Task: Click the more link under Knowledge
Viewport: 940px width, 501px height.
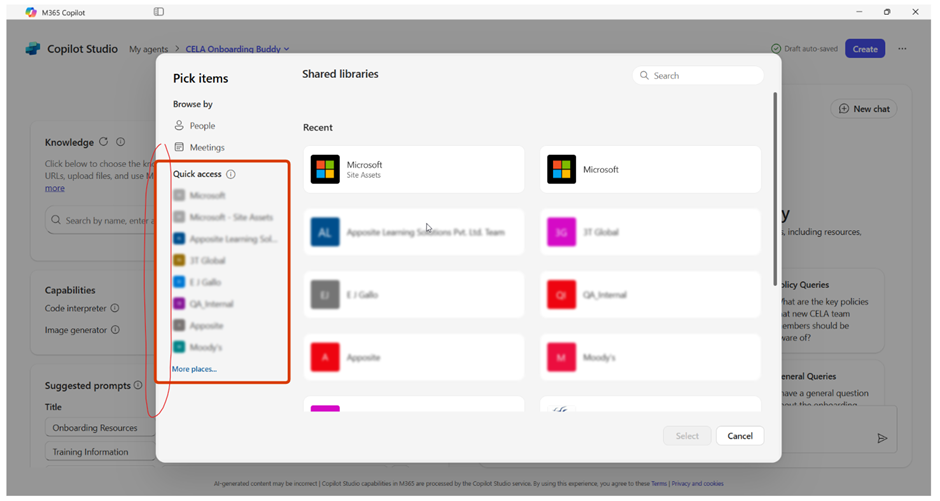Action: click(55, 188)
